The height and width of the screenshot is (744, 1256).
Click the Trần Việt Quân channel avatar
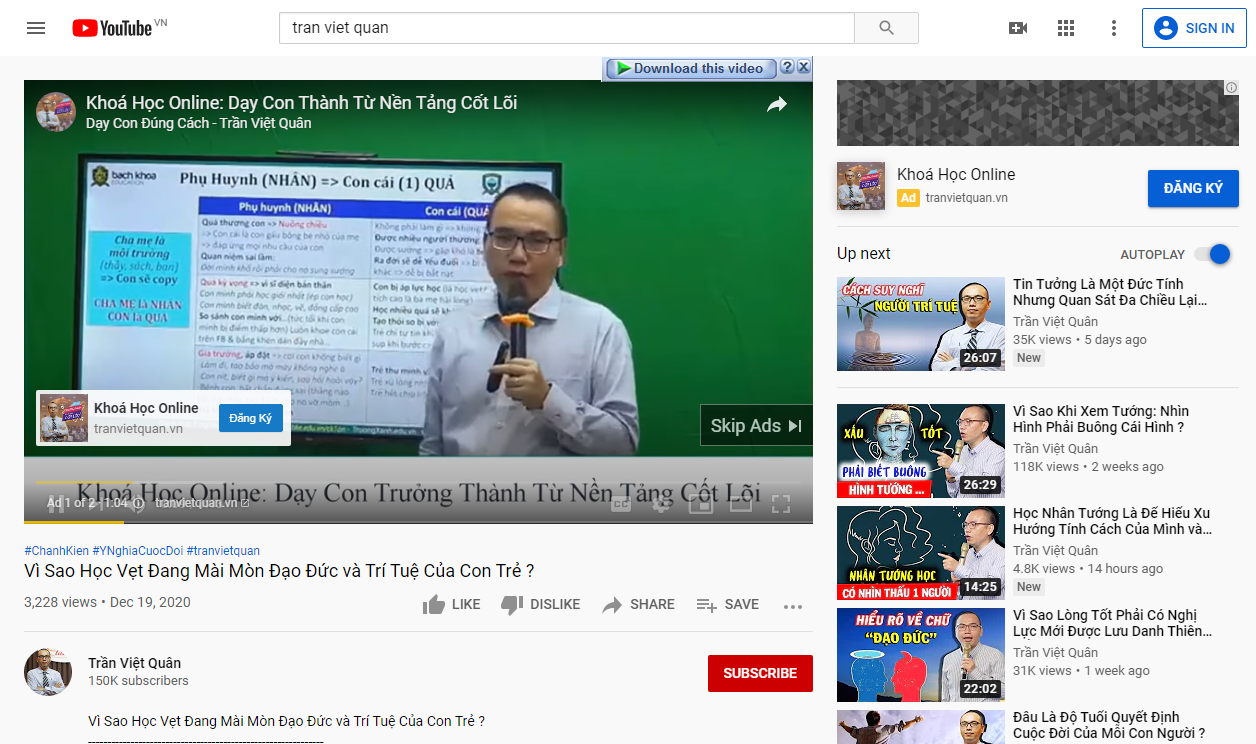point(48,672)
